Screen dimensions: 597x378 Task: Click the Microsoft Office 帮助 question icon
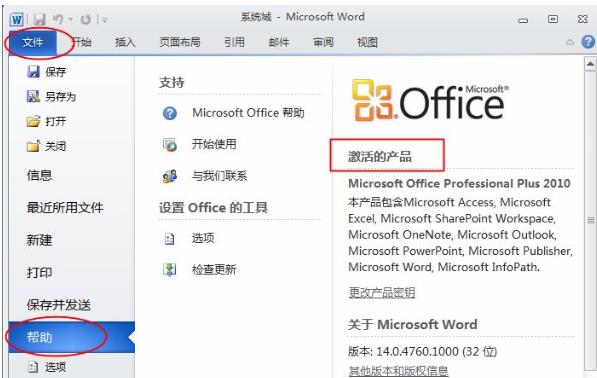pyautogui.click(x=170, y=113)
